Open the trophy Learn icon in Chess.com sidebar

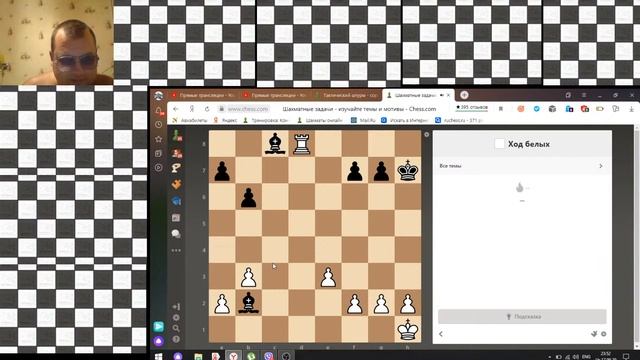click(x=176, y=168)
